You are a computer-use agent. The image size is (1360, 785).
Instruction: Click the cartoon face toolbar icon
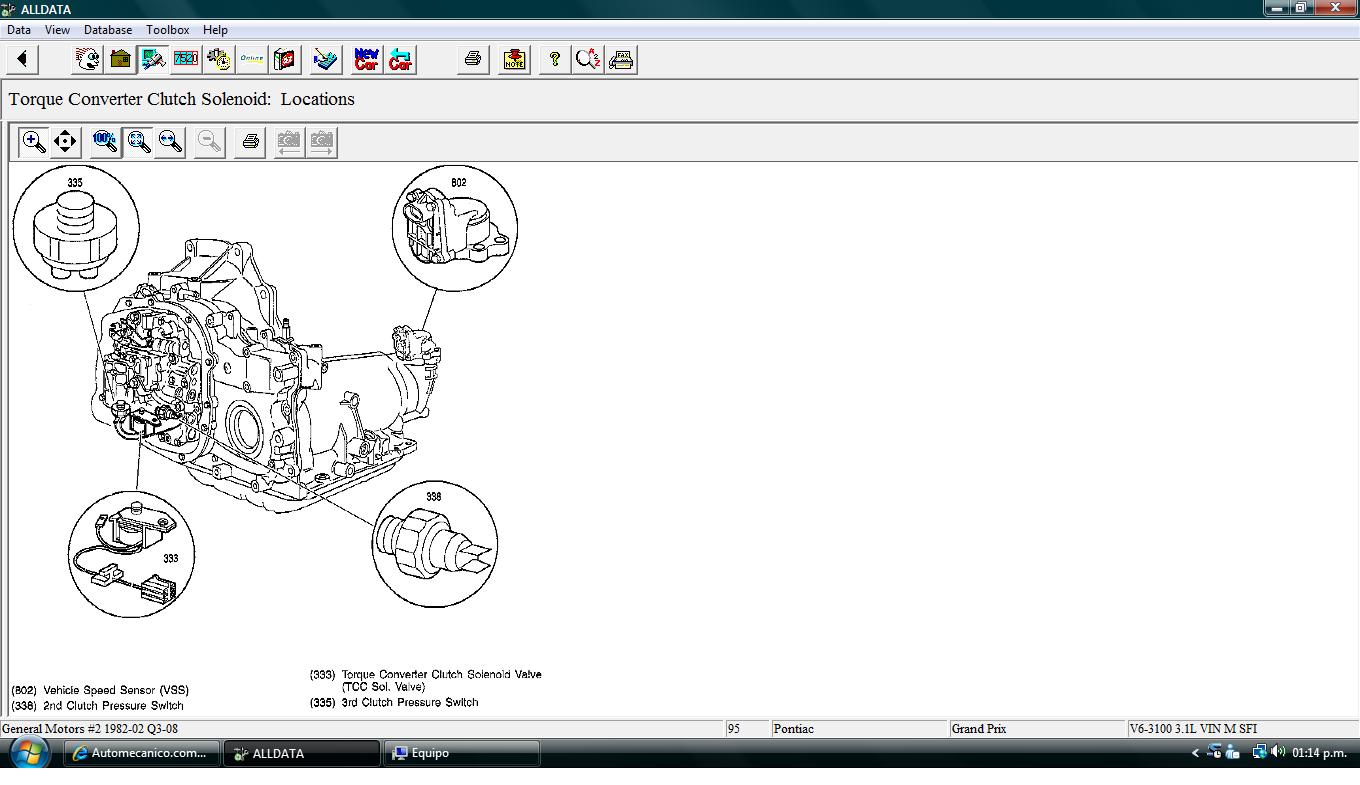tap(88, 59)
